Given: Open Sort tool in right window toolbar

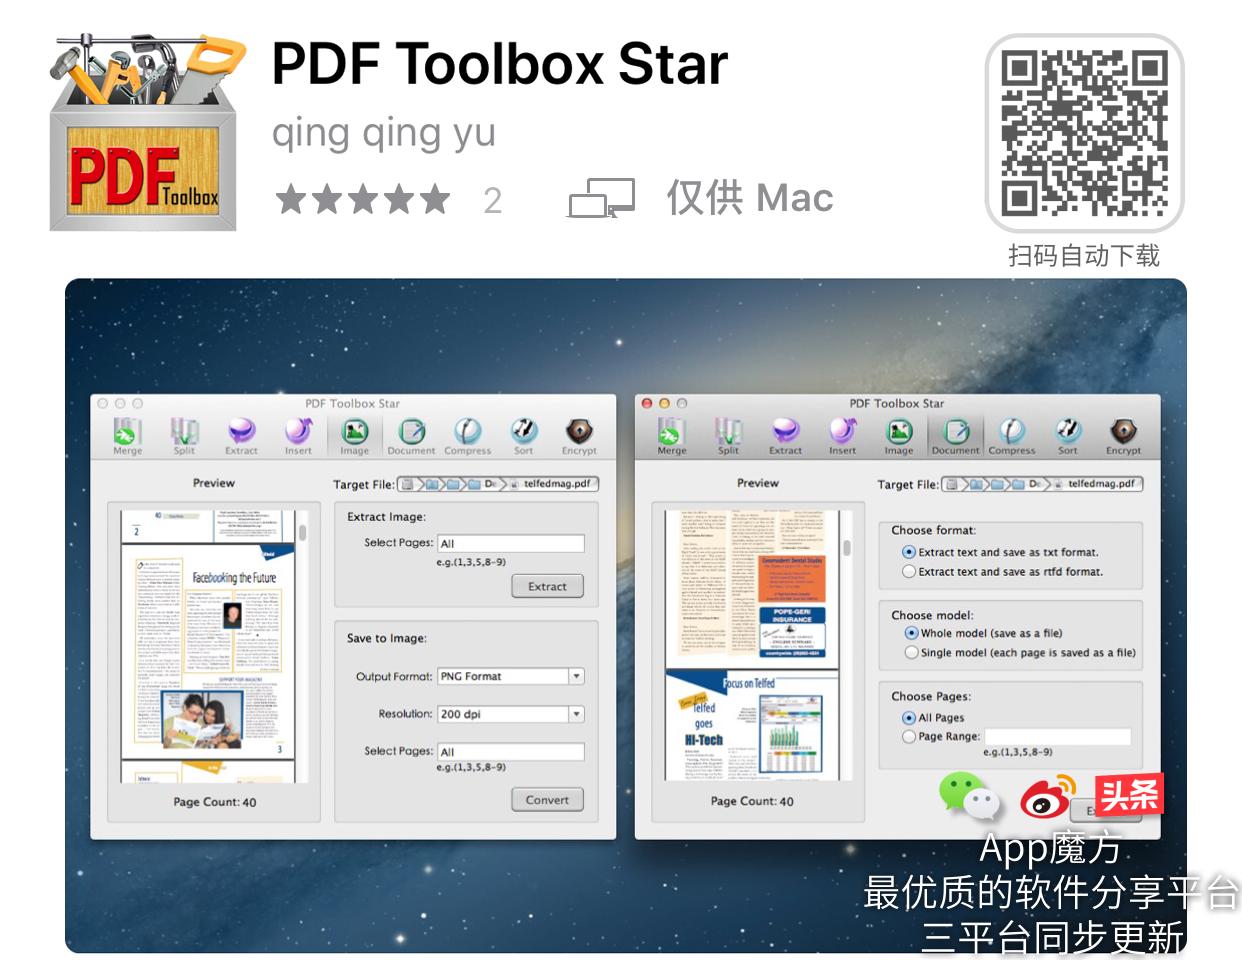Looking at the screenshot, I should pos(1068,436).
